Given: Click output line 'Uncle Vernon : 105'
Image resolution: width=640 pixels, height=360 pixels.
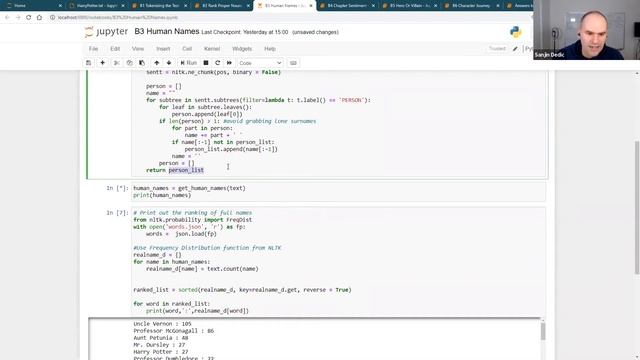Looking at the screenshot, I should pos(162,324).
